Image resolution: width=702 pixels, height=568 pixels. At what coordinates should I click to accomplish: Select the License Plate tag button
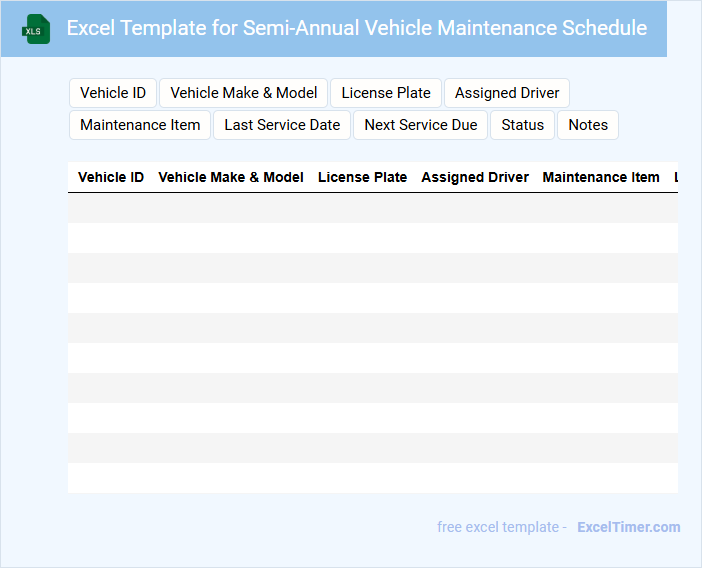386,93
